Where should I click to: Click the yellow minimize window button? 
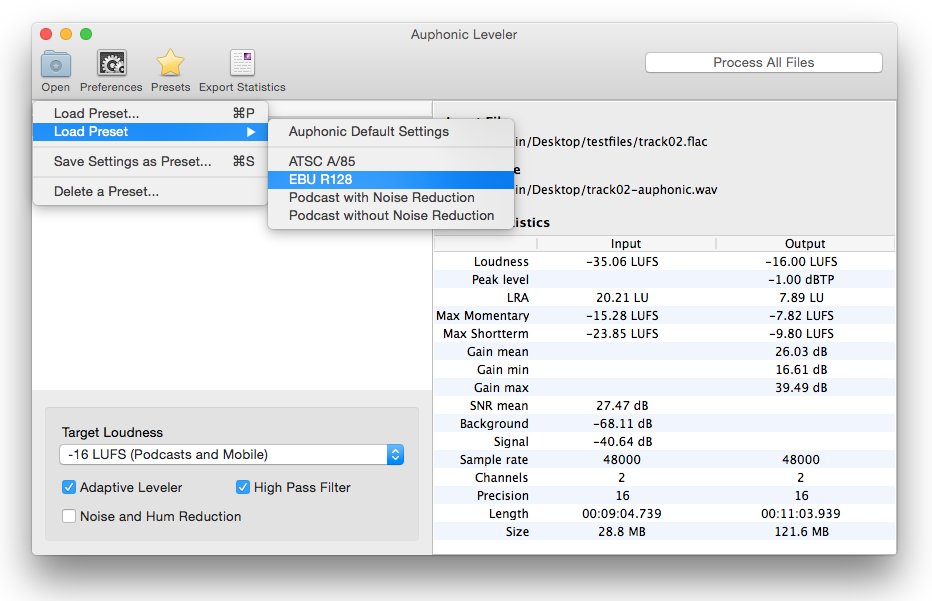66,34
